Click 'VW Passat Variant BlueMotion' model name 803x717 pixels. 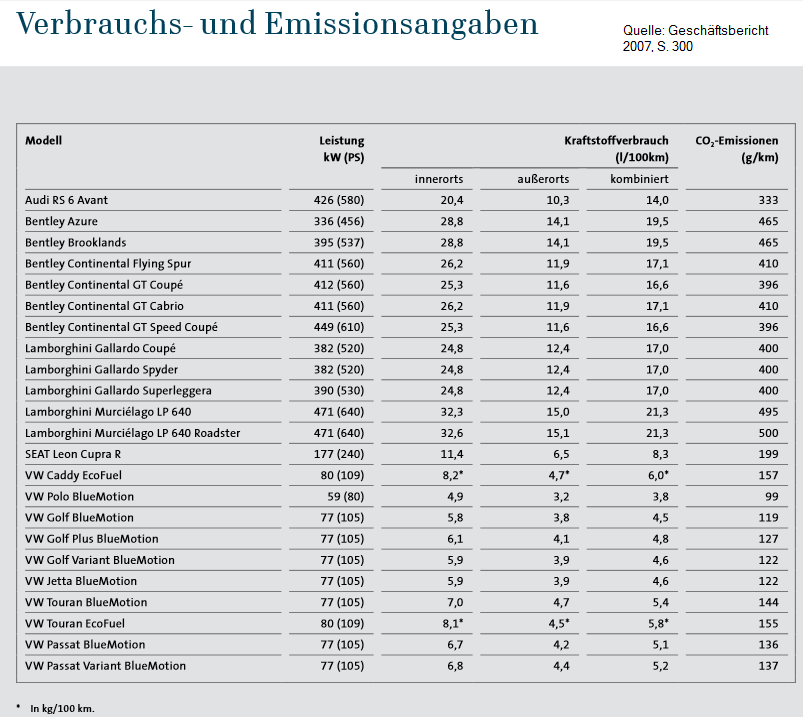(x=105, y=666)
